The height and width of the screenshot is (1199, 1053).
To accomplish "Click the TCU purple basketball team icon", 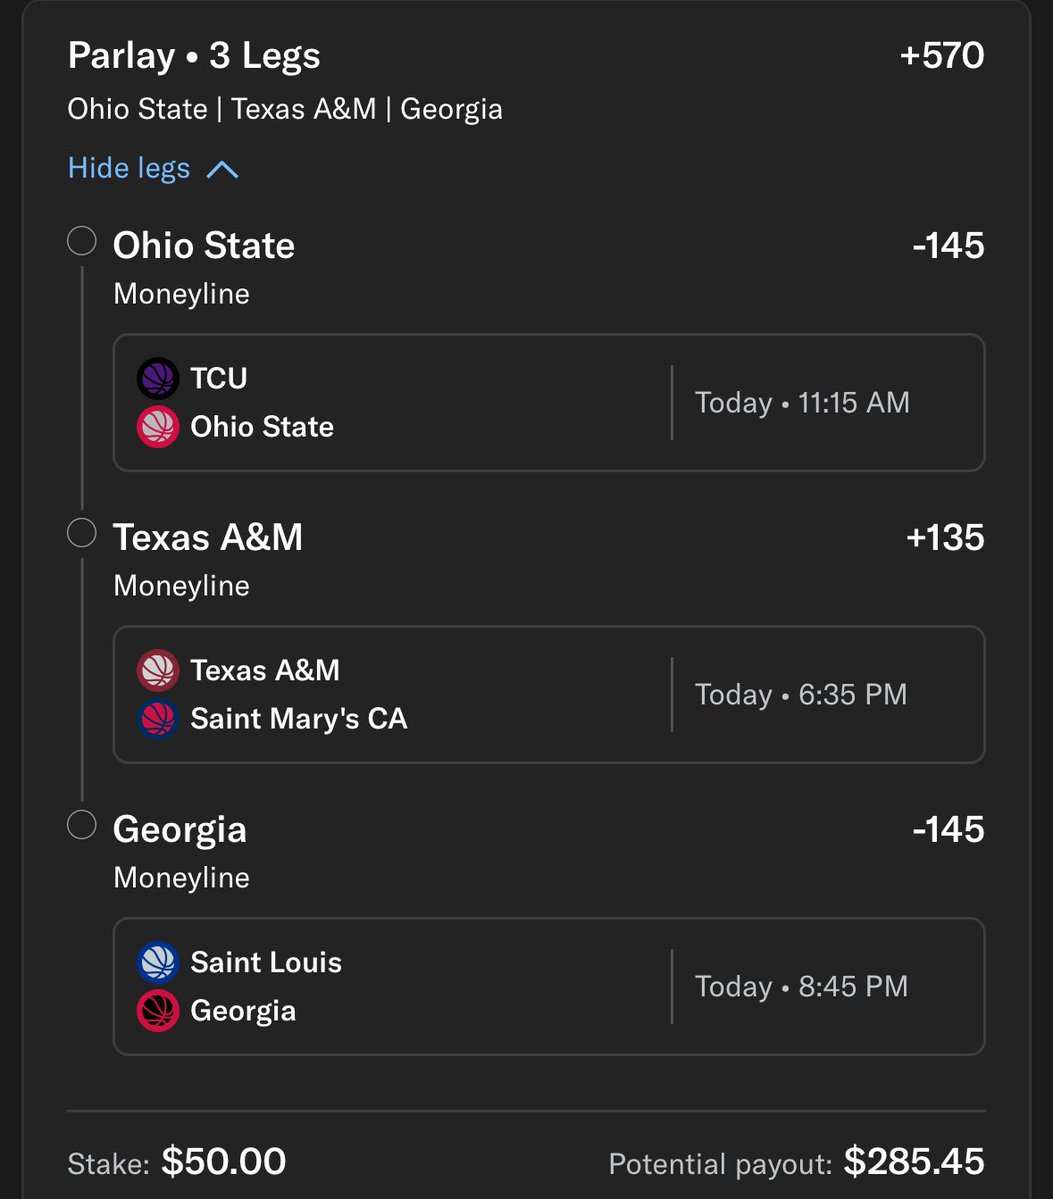I will pyautogui.click(x=158, y=379).
